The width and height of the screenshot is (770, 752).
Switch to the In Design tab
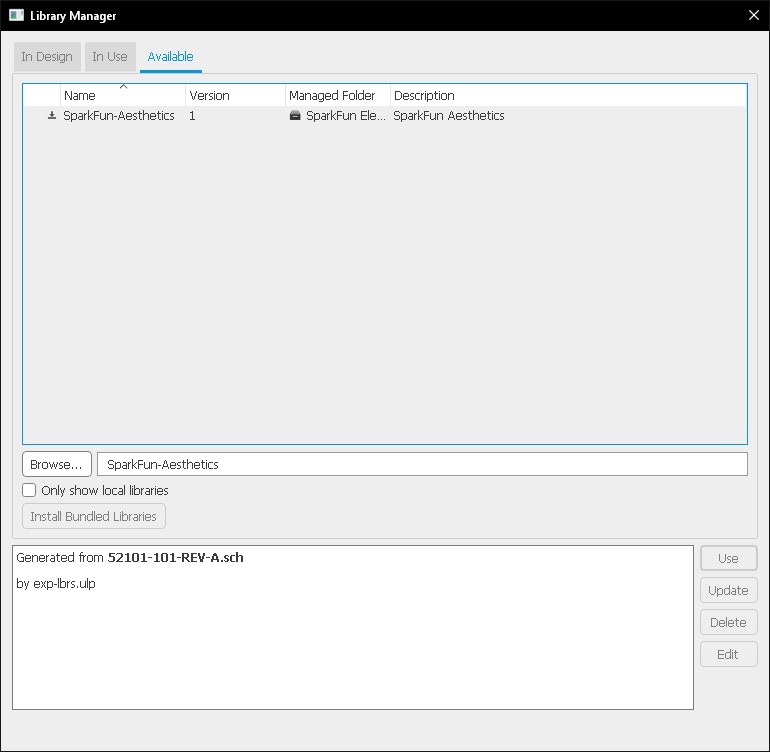pyautogui.click(x=47, y=57)
